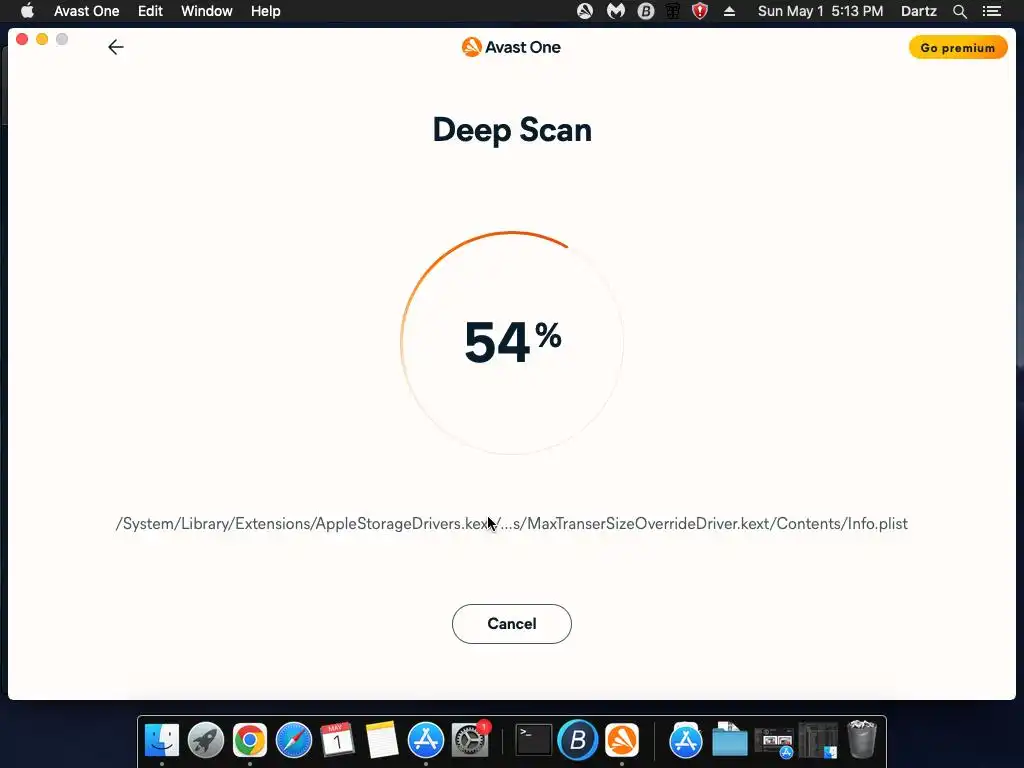Click the red shield alert menu bar icon

click(699, 11)
